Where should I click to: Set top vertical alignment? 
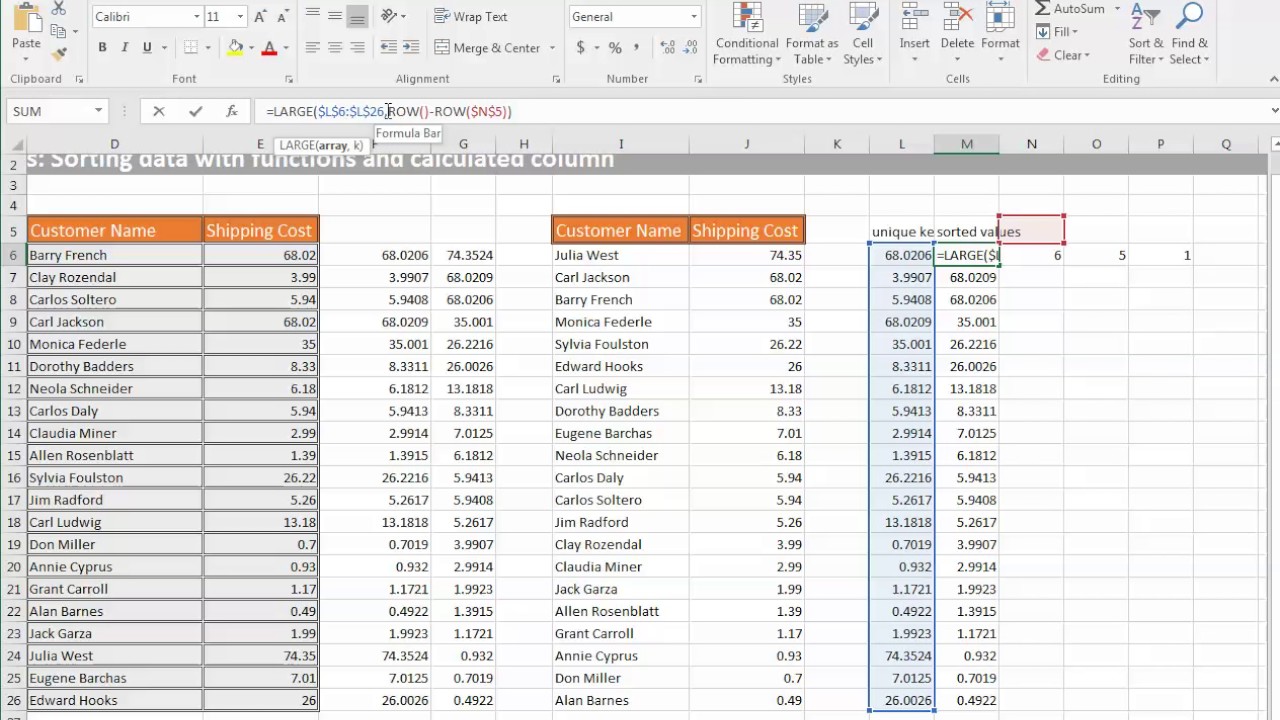(x=312, y=16)
